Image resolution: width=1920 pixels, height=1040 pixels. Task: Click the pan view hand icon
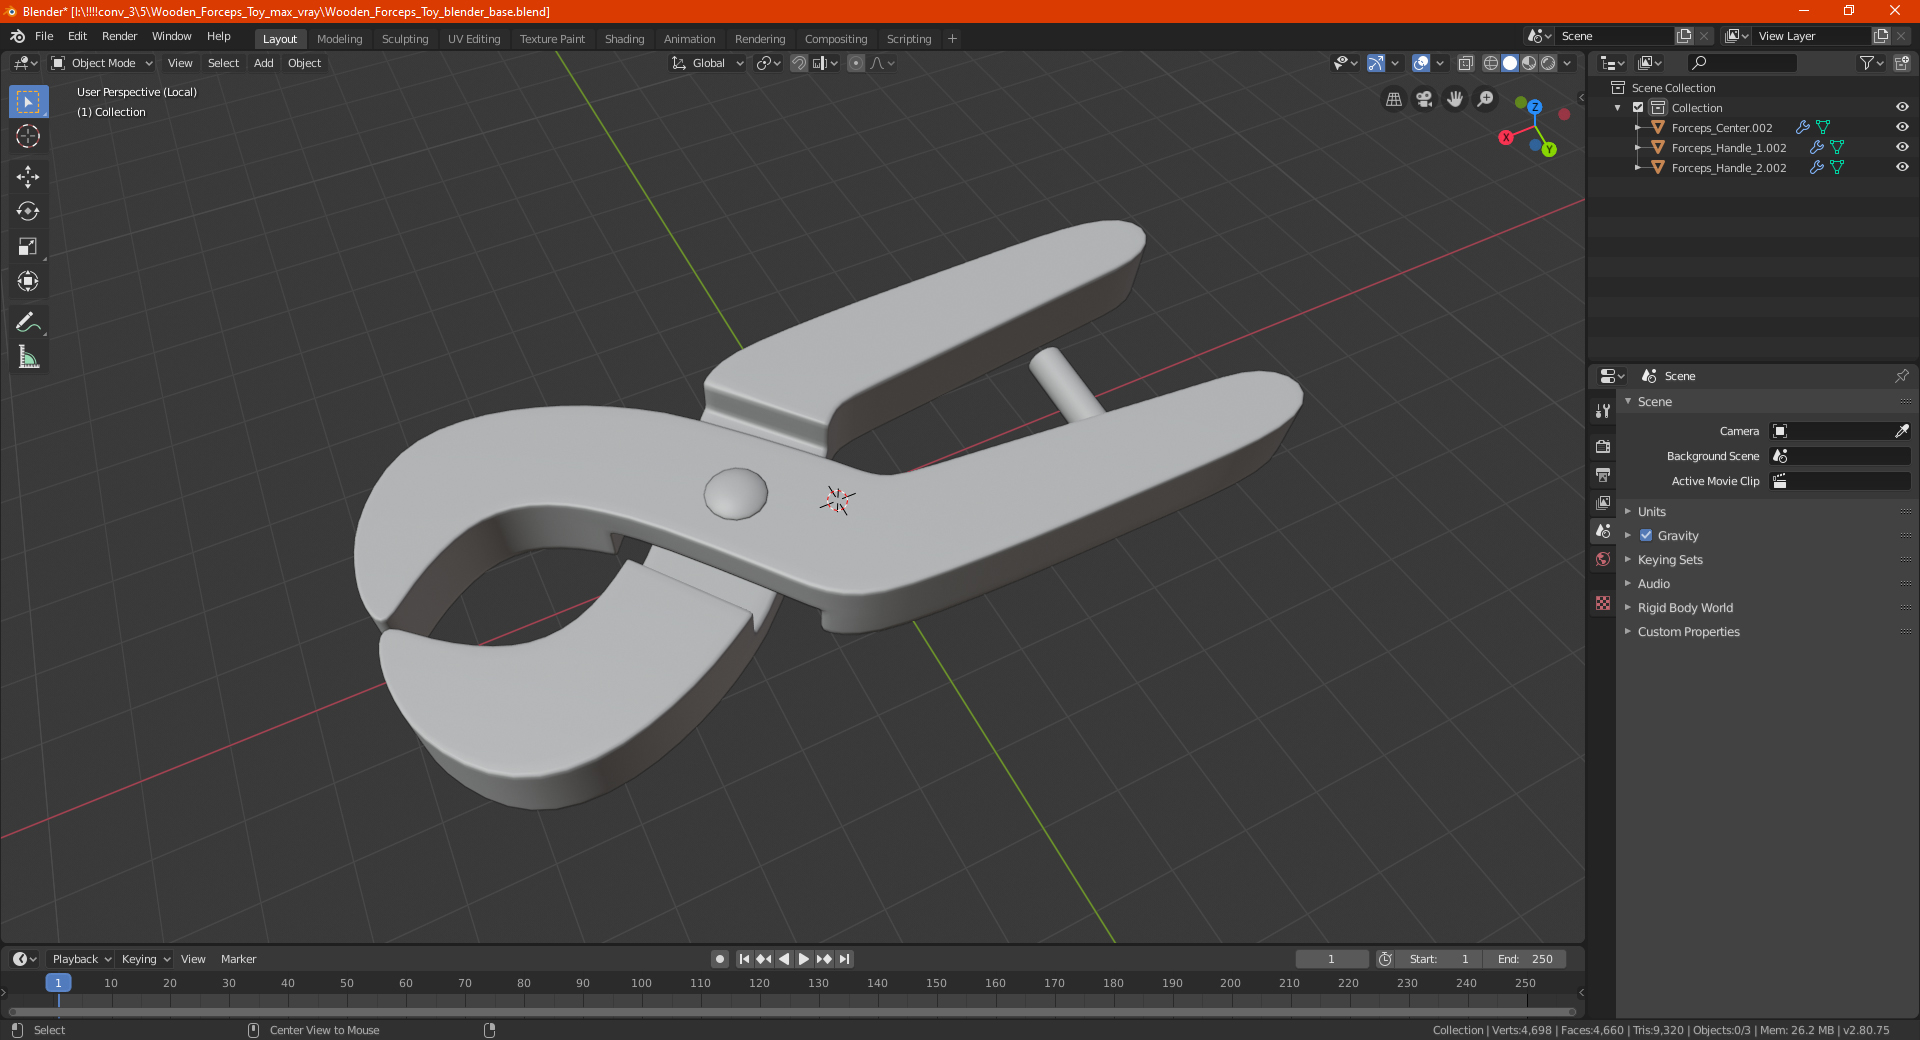coord(1455,99)
